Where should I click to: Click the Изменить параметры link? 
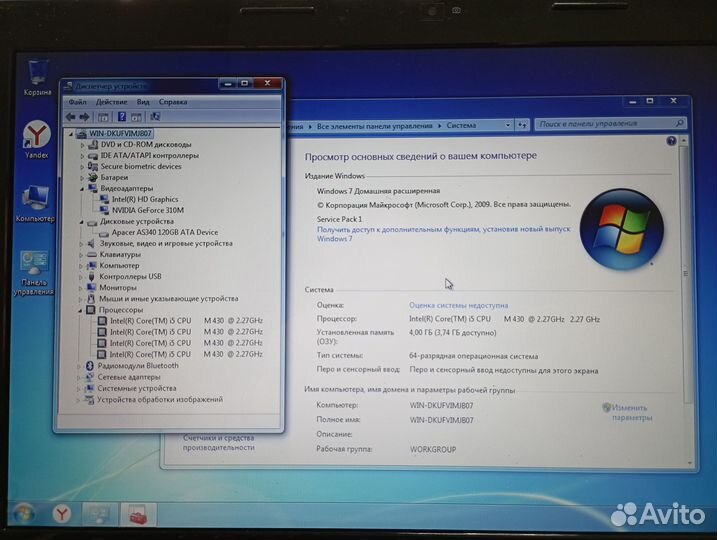click(x=632, y=412)
